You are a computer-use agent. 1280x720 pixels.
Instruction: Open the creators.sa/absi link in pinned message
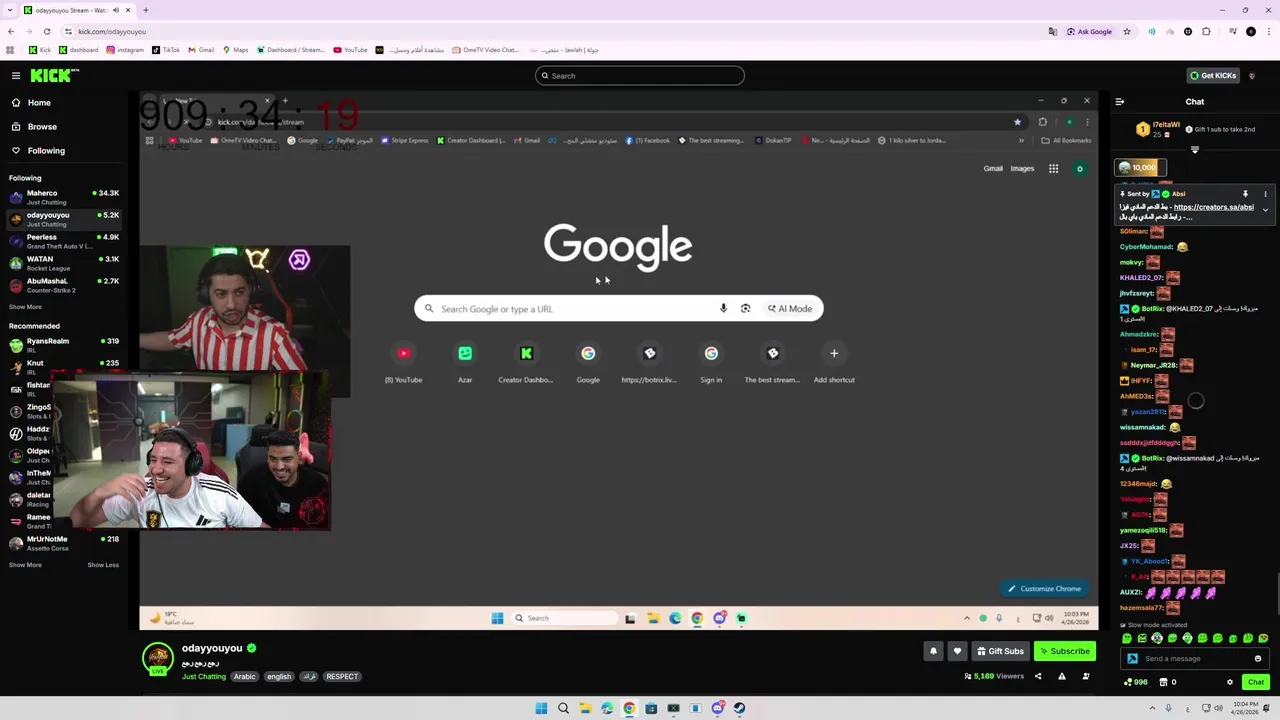(1213, 207)
